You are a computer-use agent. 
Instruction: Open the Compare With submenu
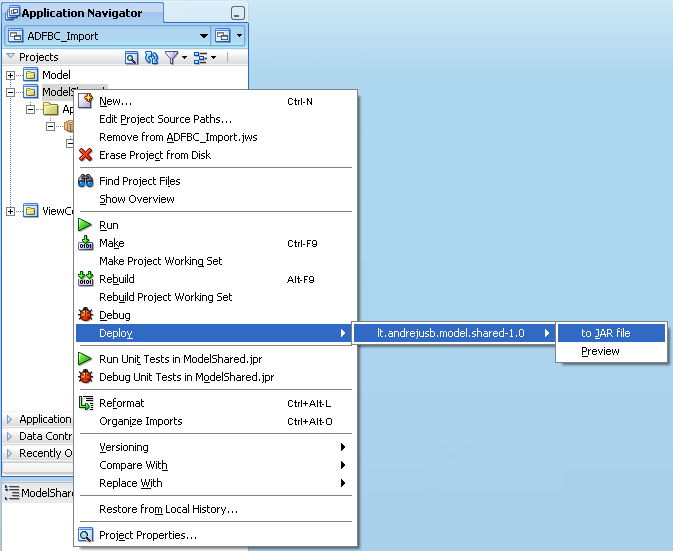tap(216, 465)
